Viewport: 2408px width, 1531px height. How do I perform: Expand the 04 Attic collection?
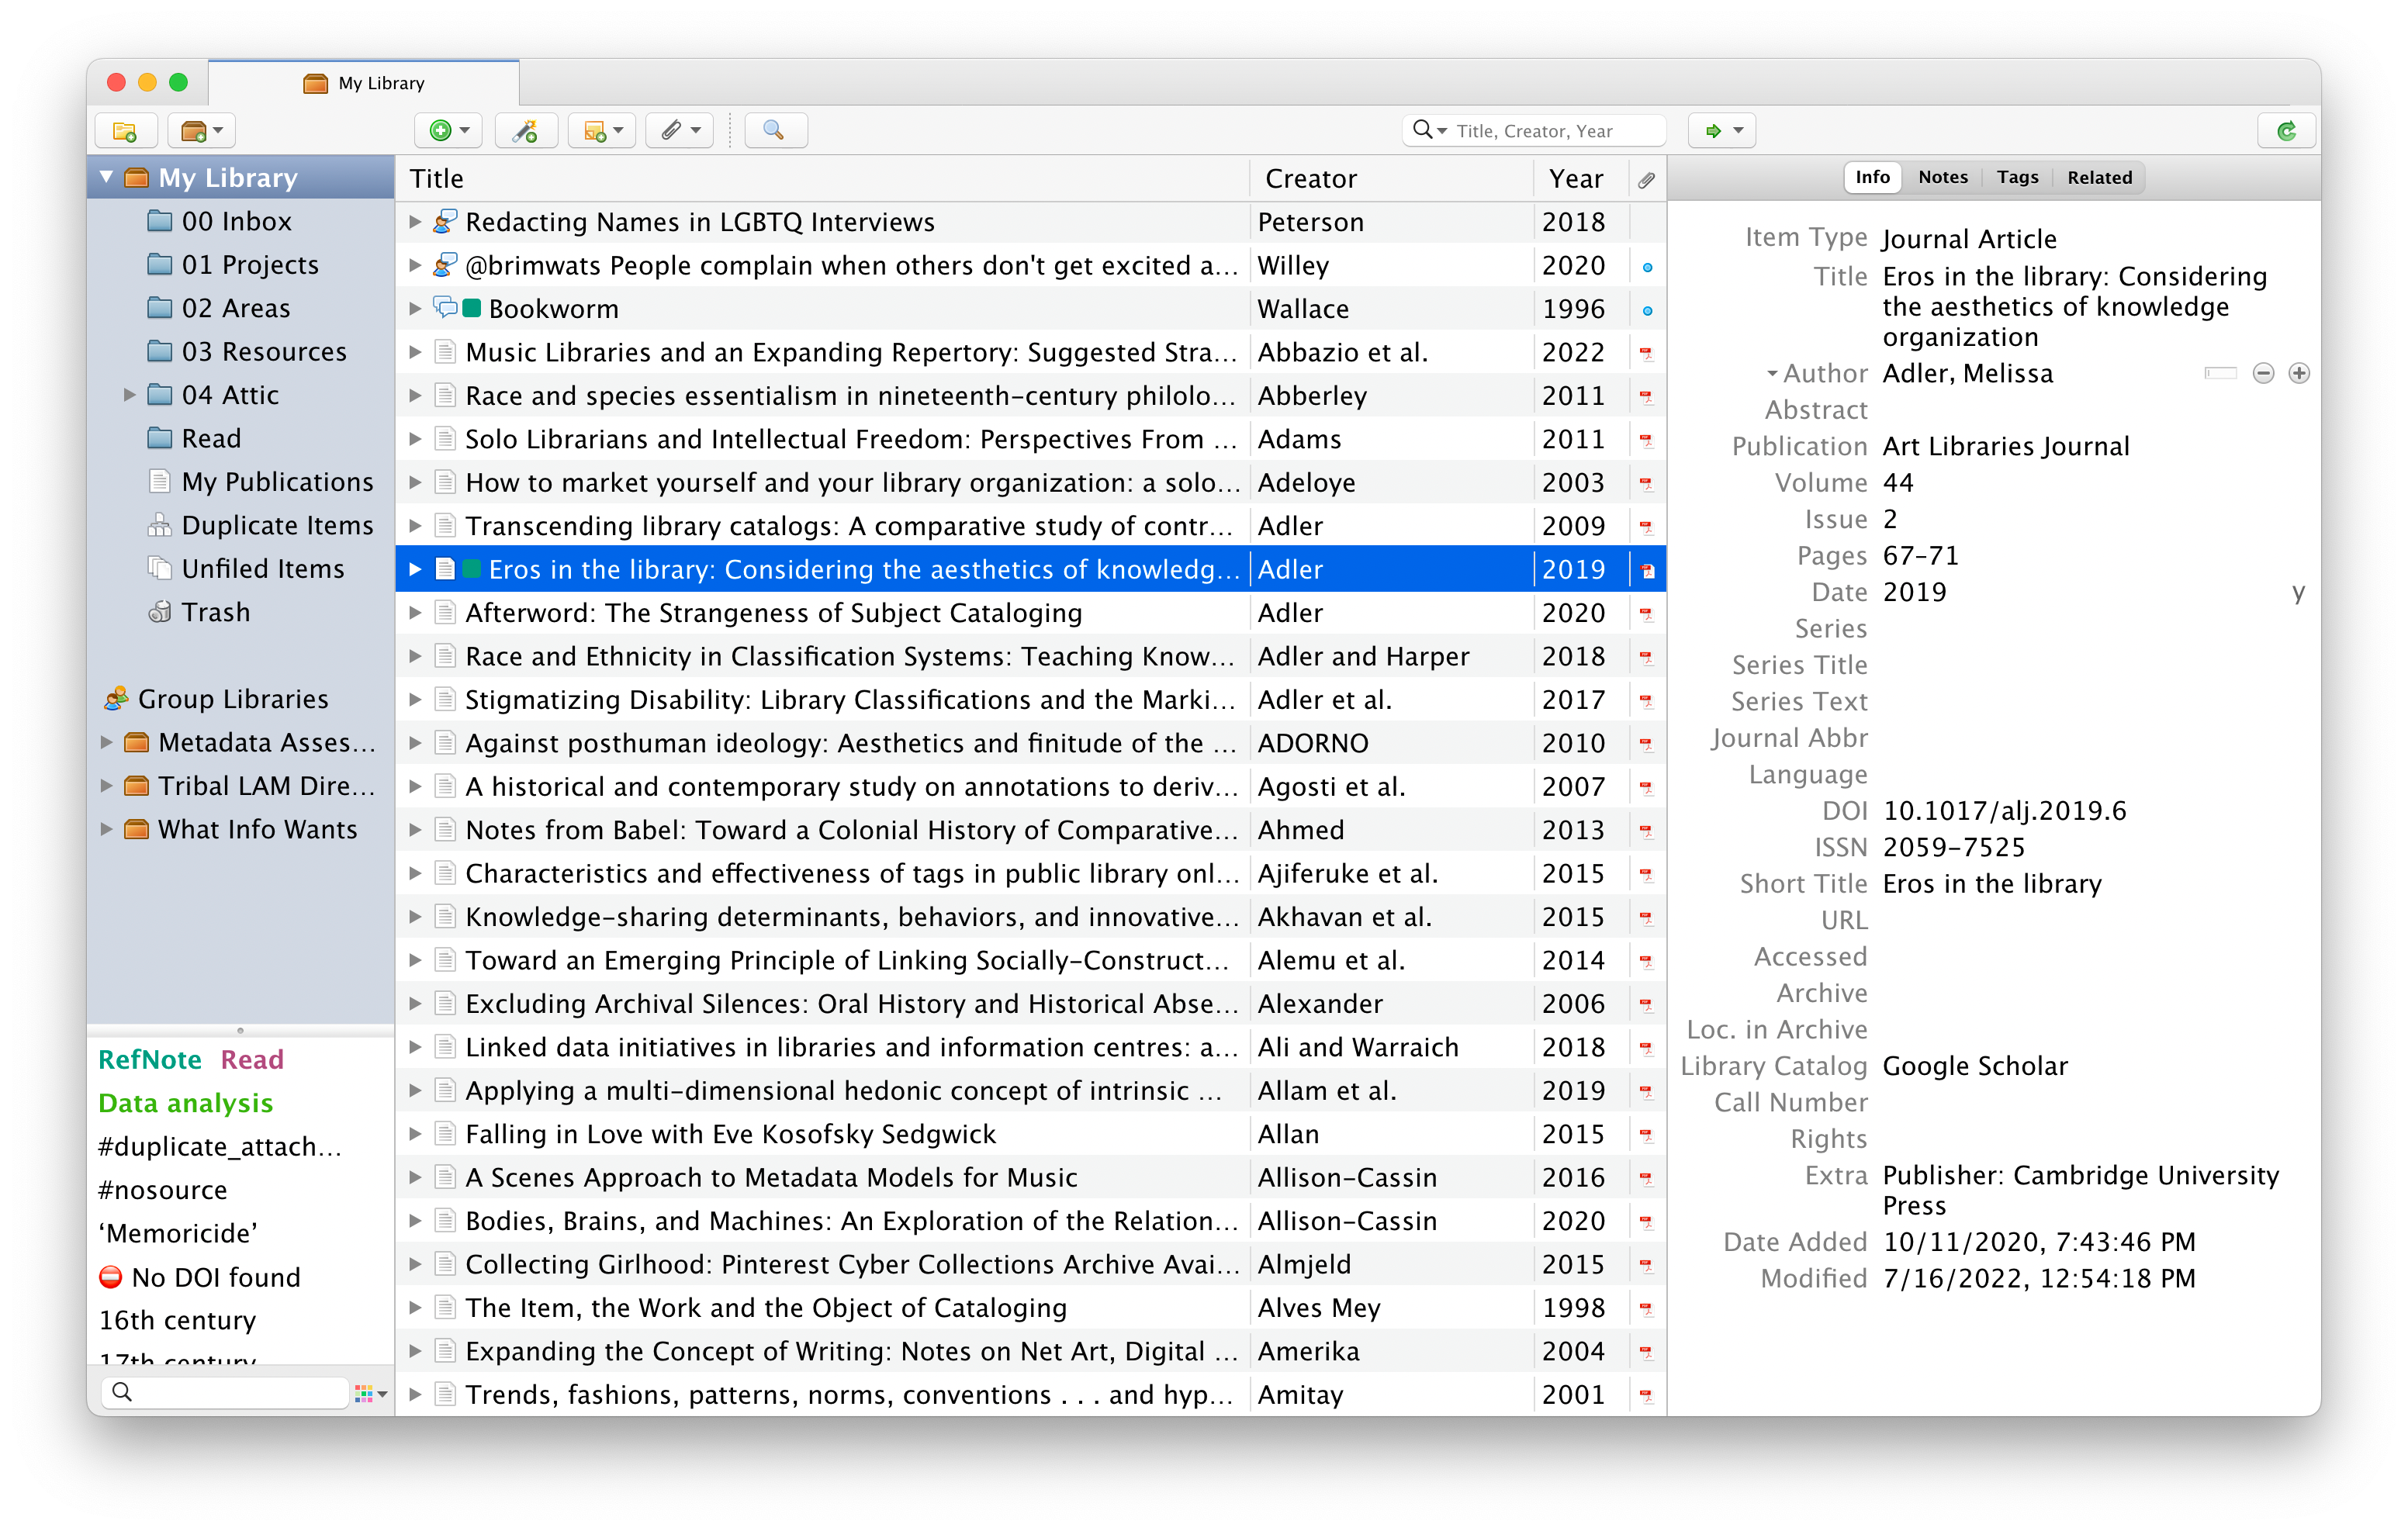[x=129, y=395]
